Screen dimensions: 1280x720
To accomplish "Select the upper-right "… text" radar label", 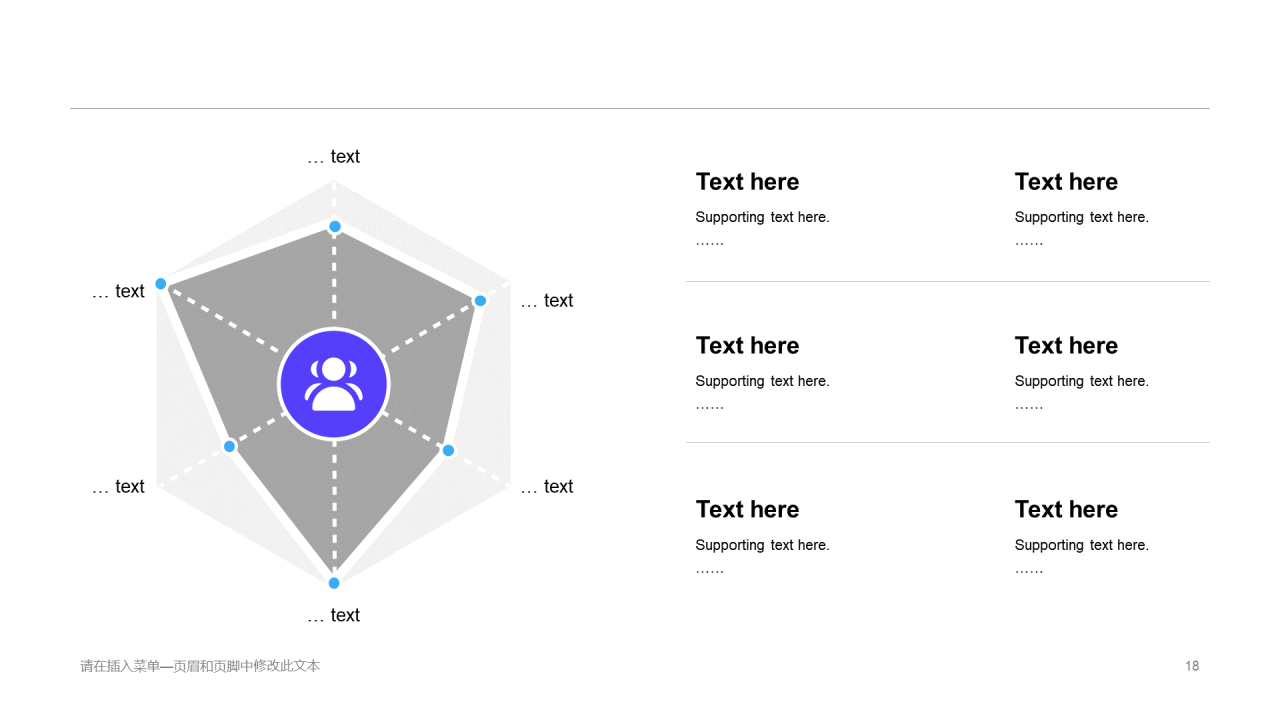I will point(547,301).
